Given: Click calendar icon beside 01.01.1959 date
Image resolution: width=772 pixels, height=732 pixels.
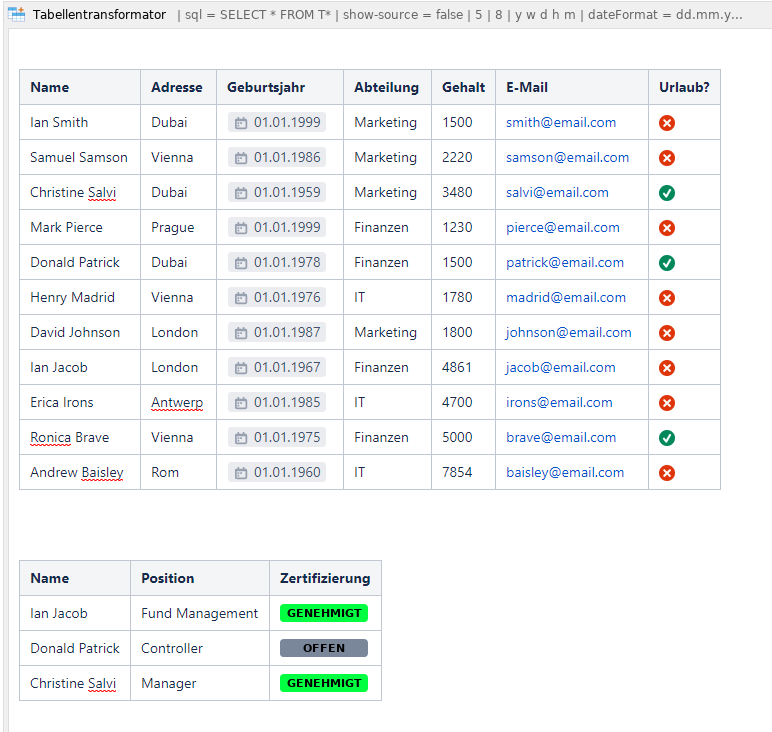Looking at the screenshot, I should [241, 193].
